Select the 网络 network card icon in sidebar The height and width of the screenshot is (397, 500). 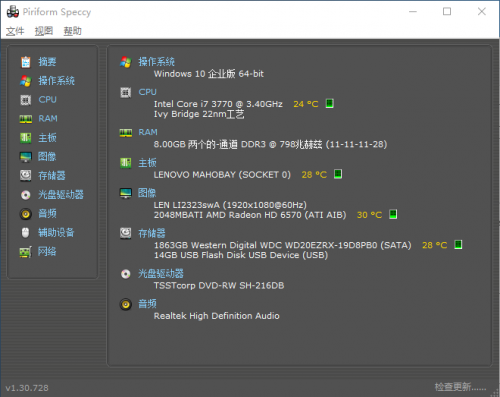click(26, 252)
